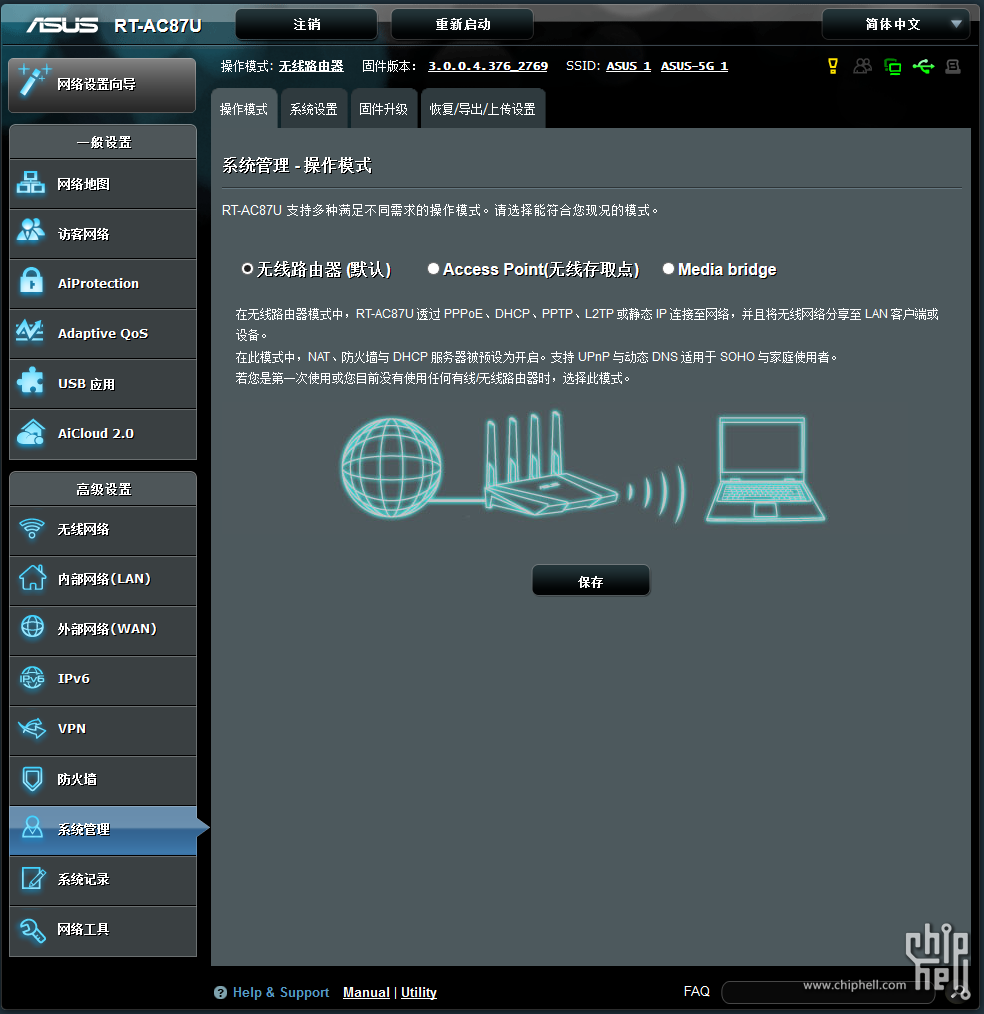Open AiCloud 2.0 menu item

tap(103, 433)
